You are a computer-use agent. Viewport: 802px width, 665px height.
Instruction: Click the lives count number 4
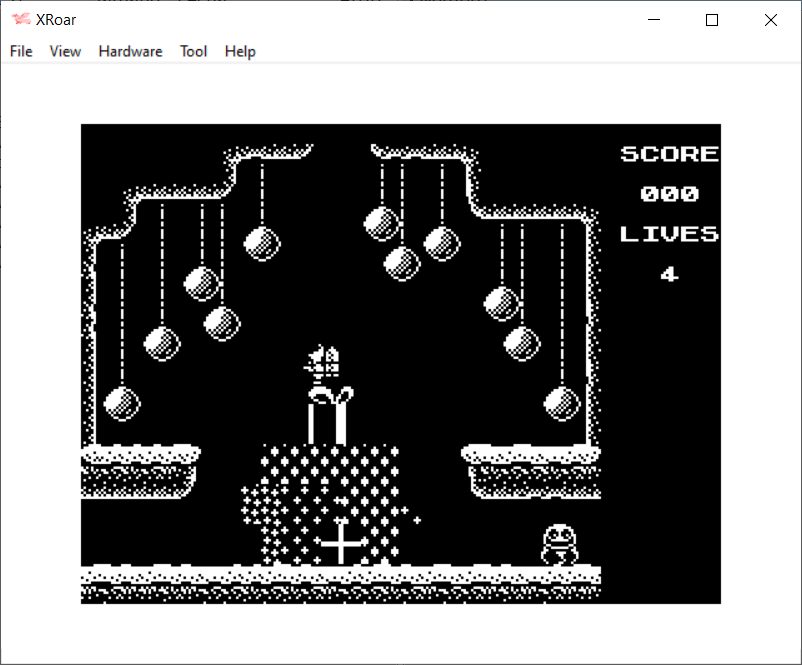669,274
